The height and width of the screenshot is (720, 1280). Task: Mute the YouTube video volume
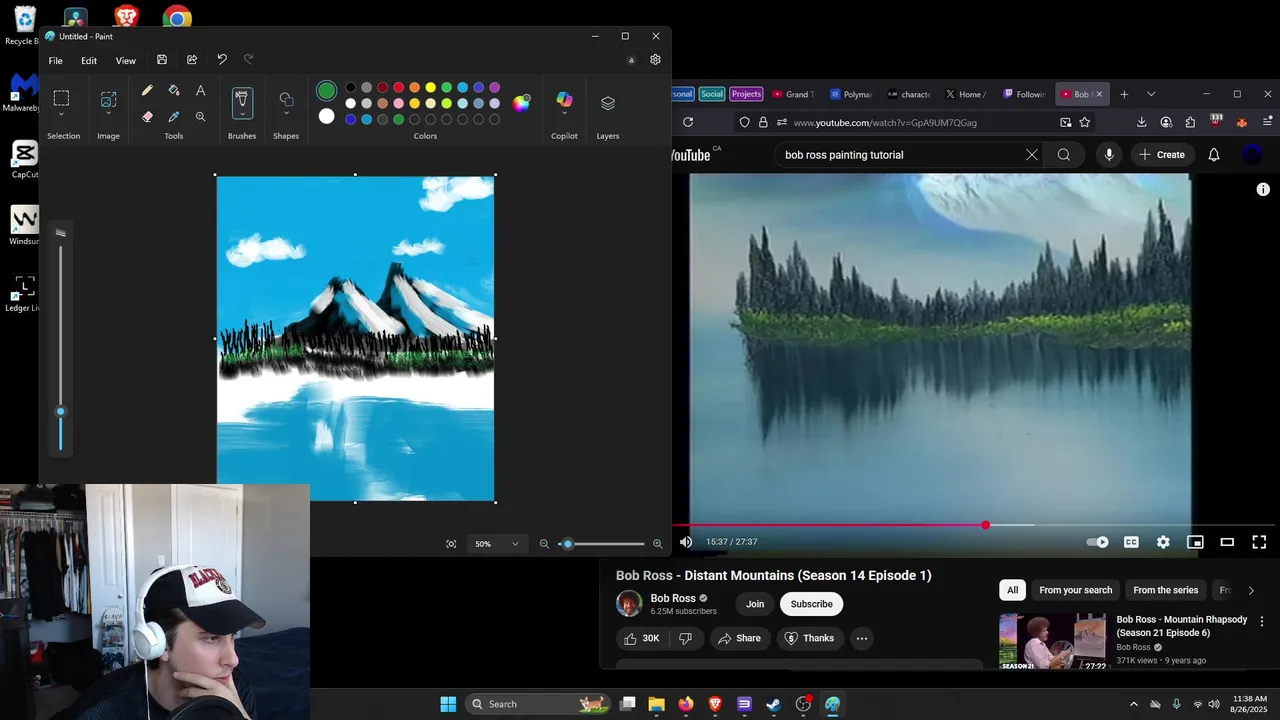(686, 542)
